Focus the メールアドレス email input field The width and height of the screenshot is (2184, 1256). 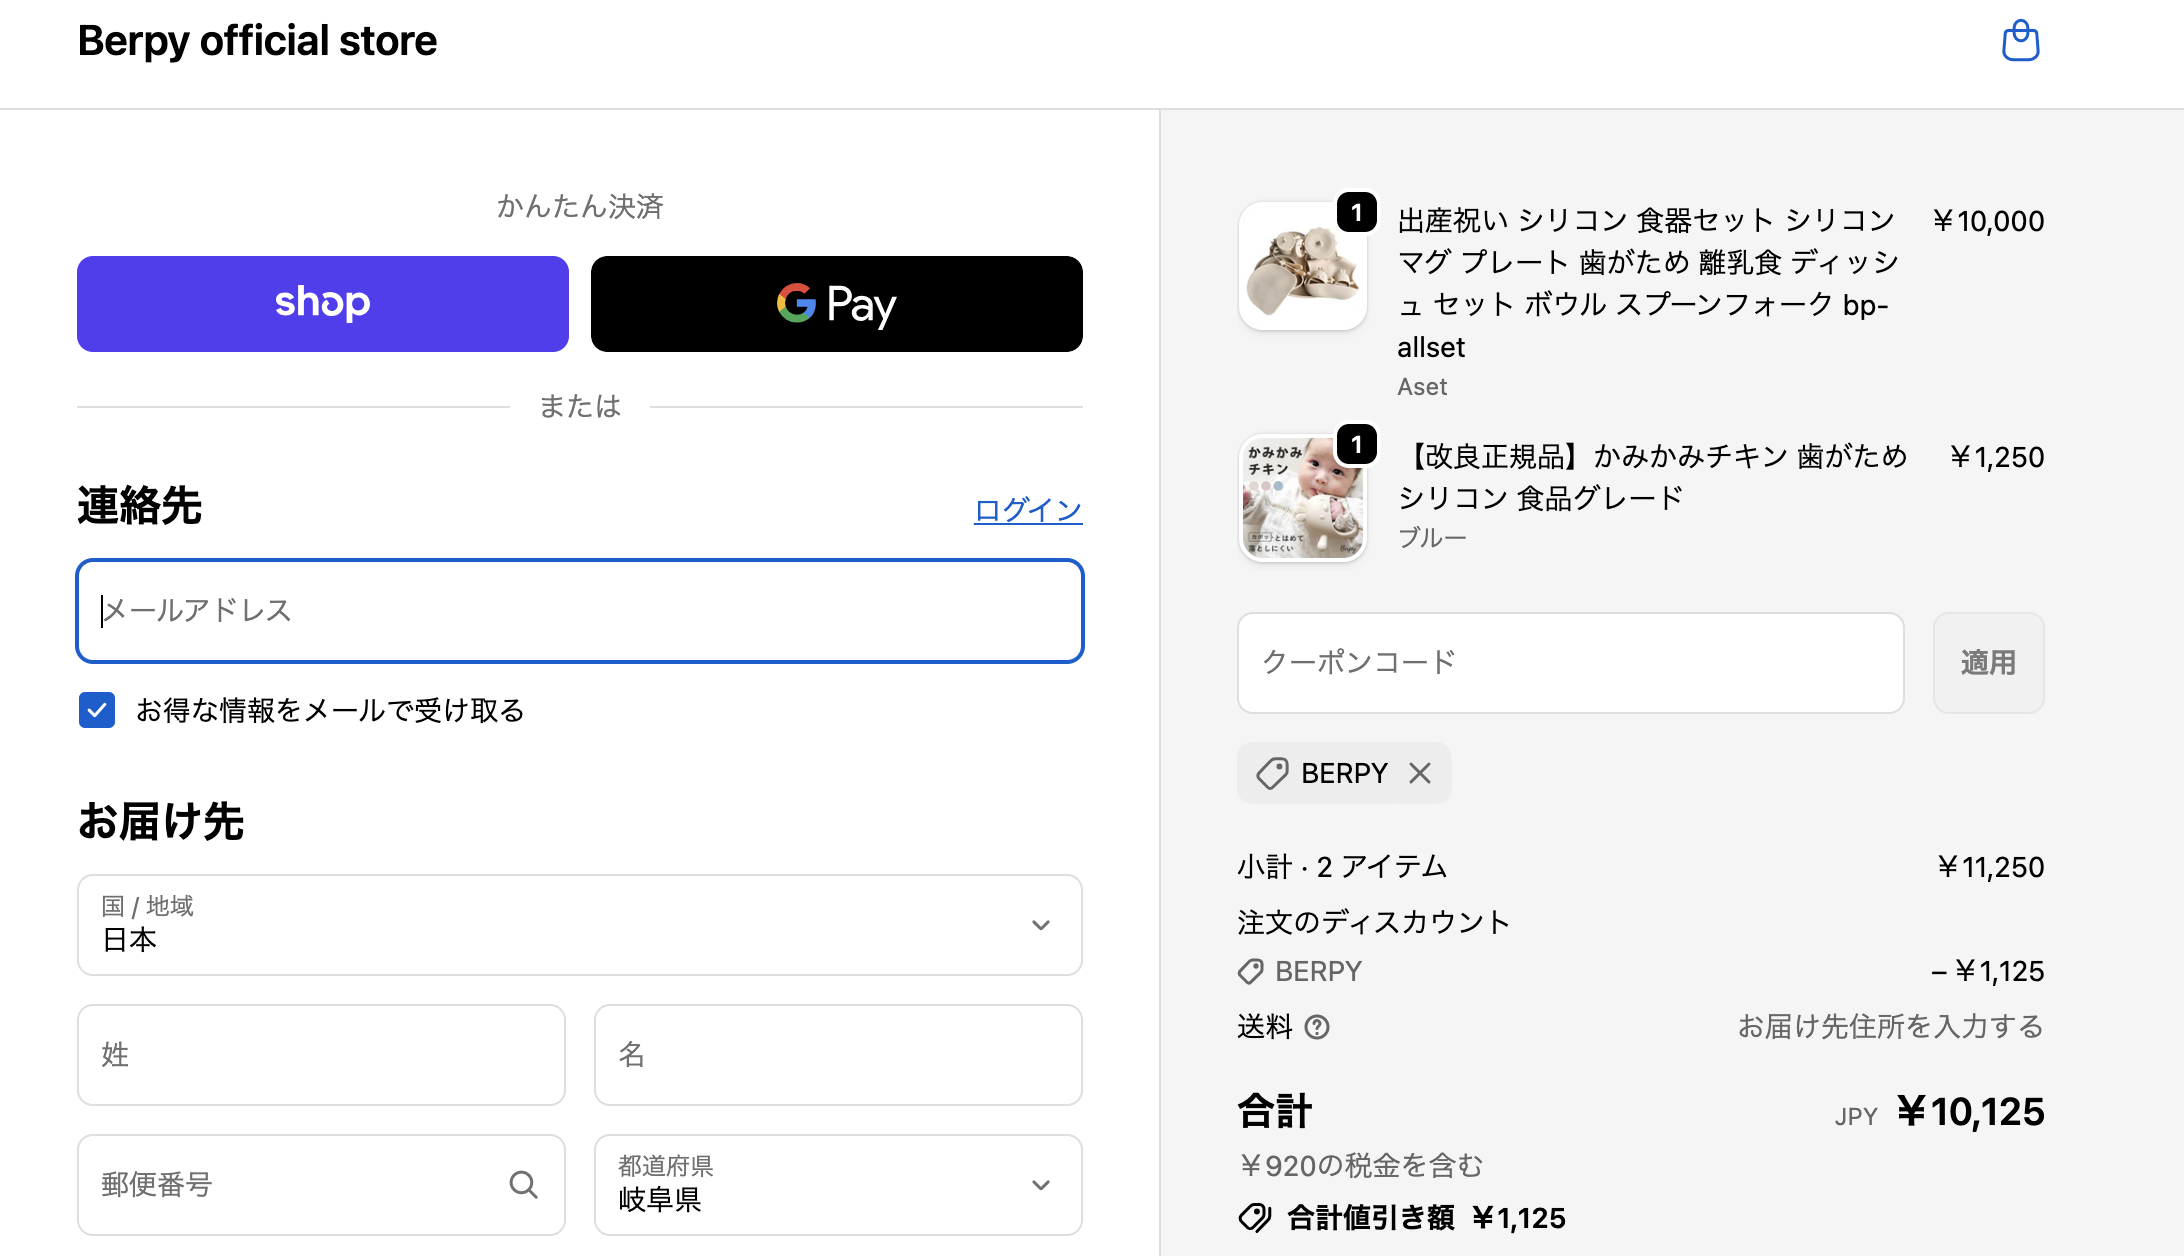coord(580,611)
